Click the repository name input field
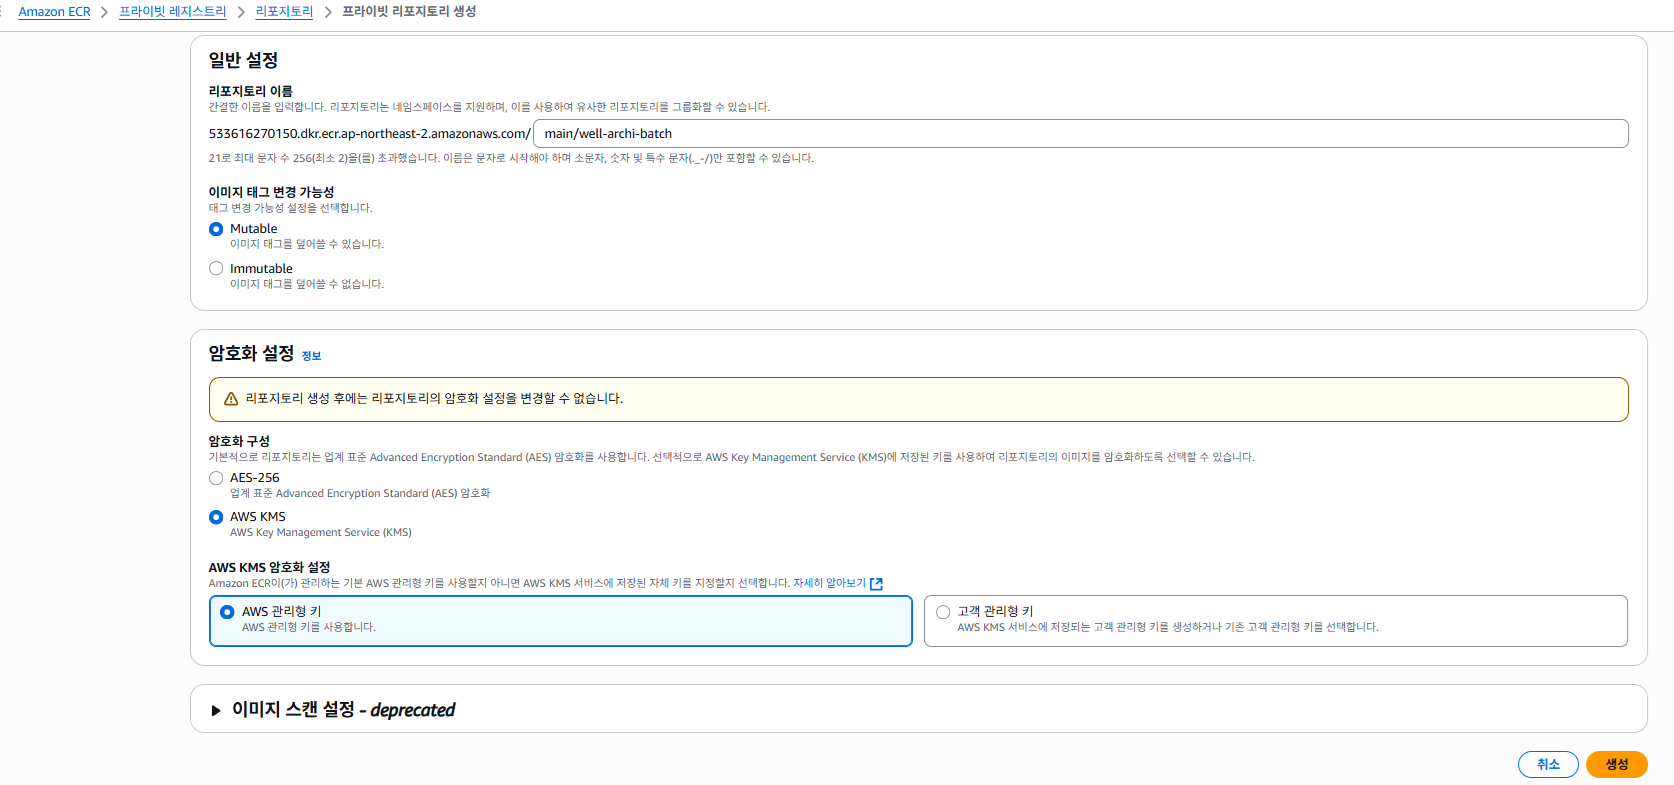 [1080, 134]
